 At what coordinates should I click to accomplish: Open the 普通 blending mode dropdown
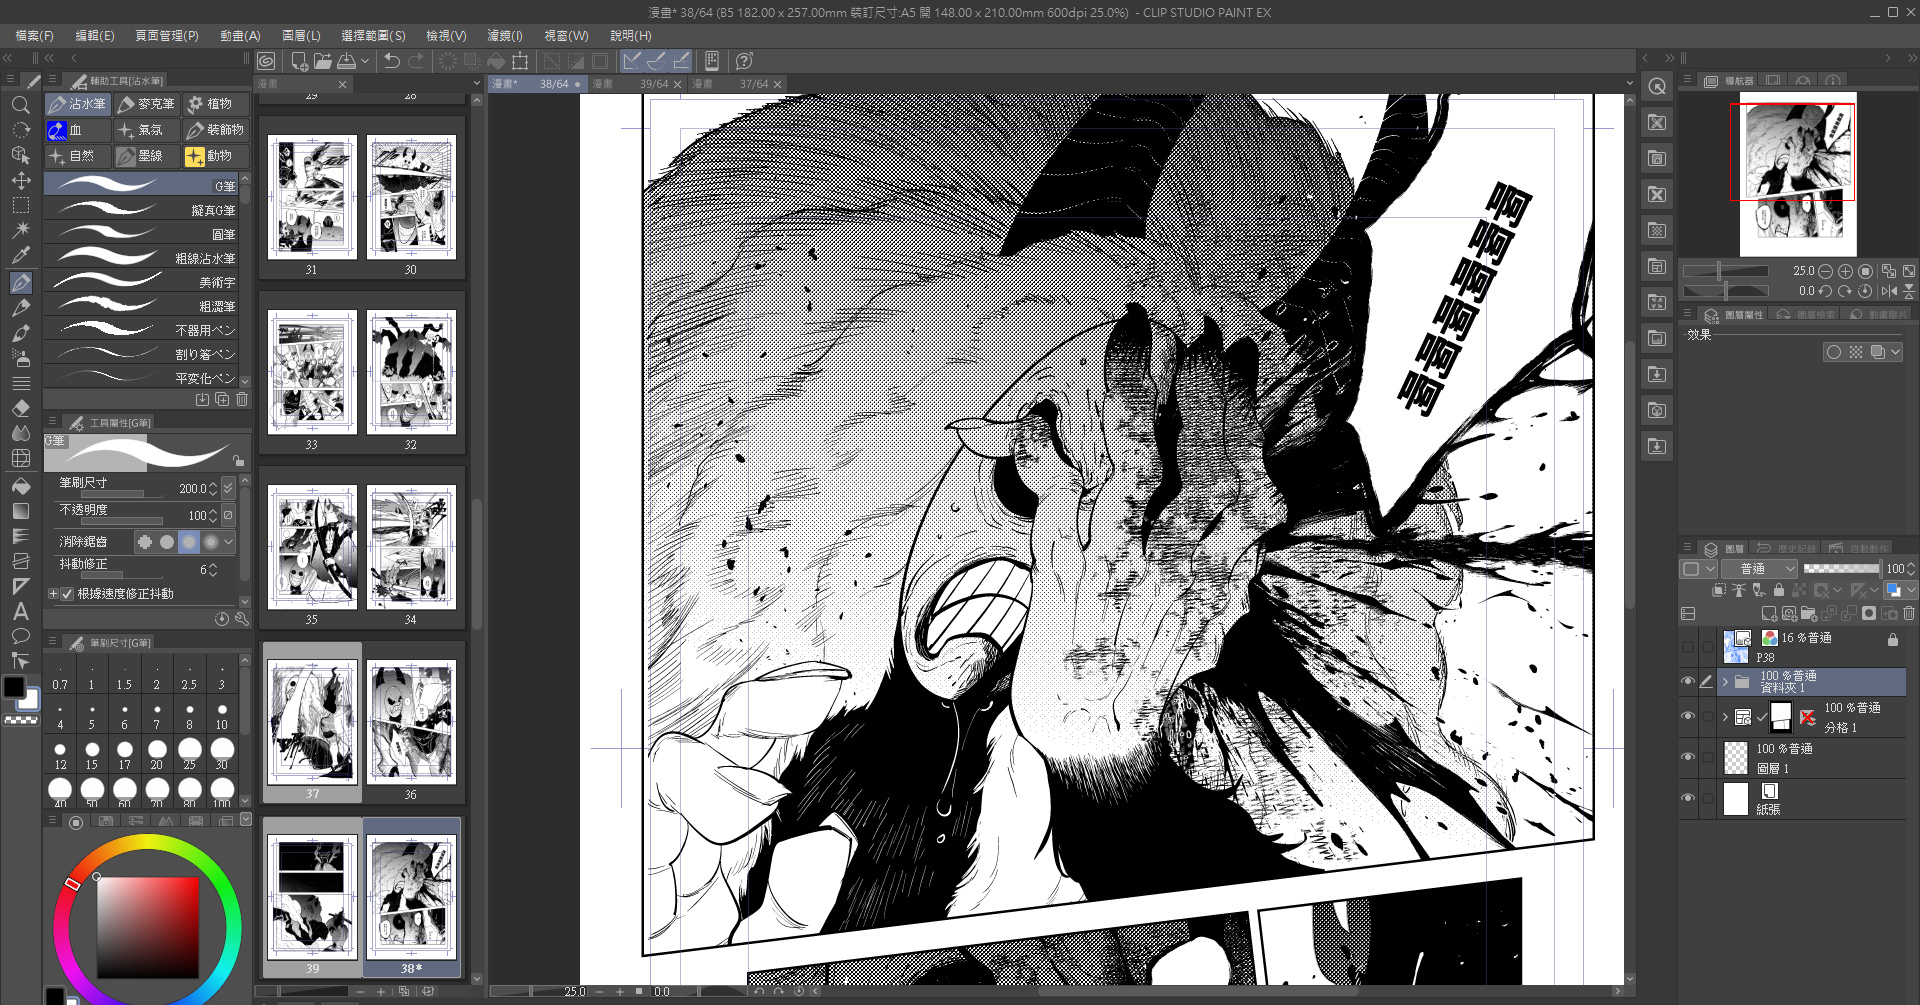1759,569
